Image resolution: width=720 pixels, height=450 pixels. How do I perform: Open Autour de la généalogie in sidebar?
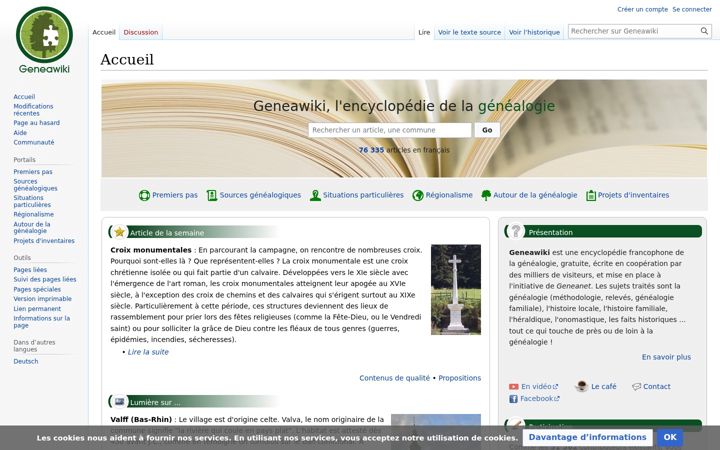(32, 227)
